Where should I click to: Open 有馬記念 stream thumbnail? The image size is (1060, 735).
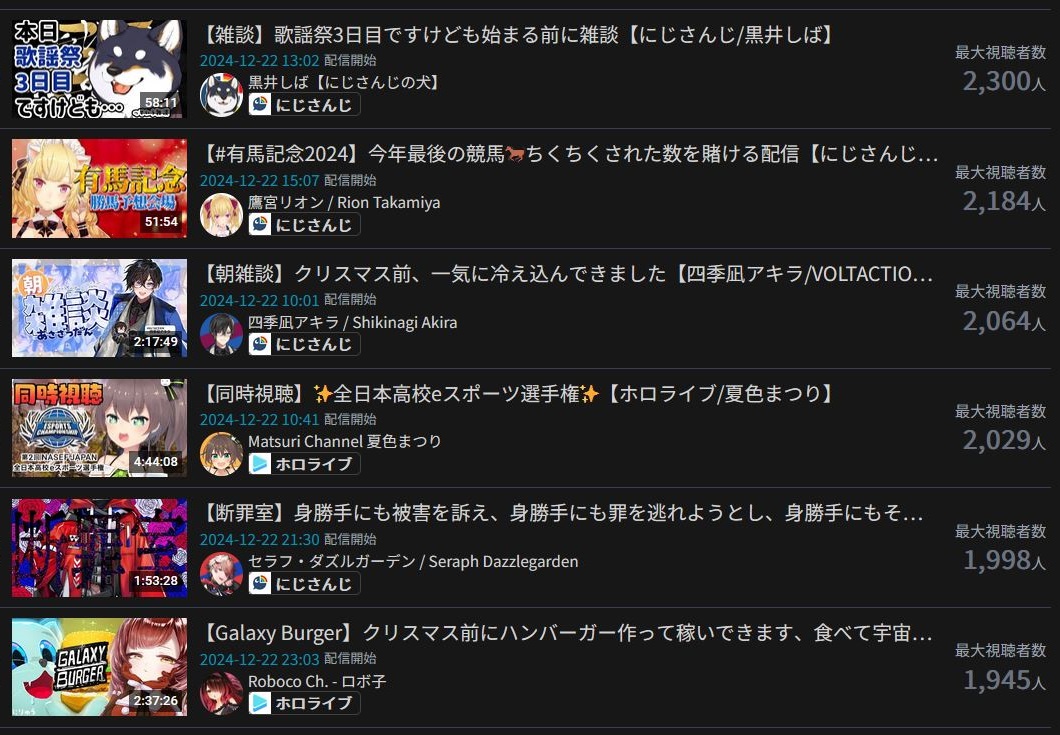tap(99, 188)
